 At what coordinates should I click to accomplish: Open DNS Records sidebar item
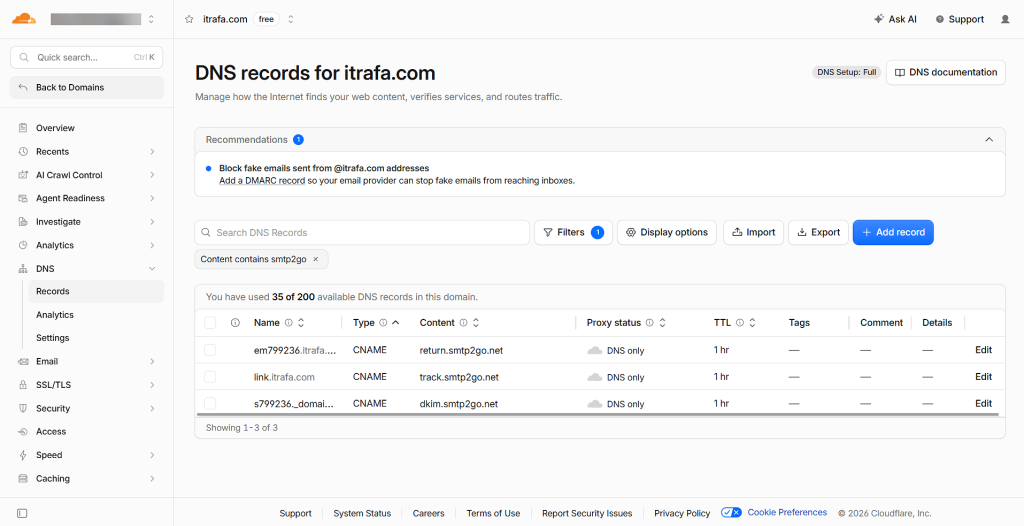tap(96, 291)
